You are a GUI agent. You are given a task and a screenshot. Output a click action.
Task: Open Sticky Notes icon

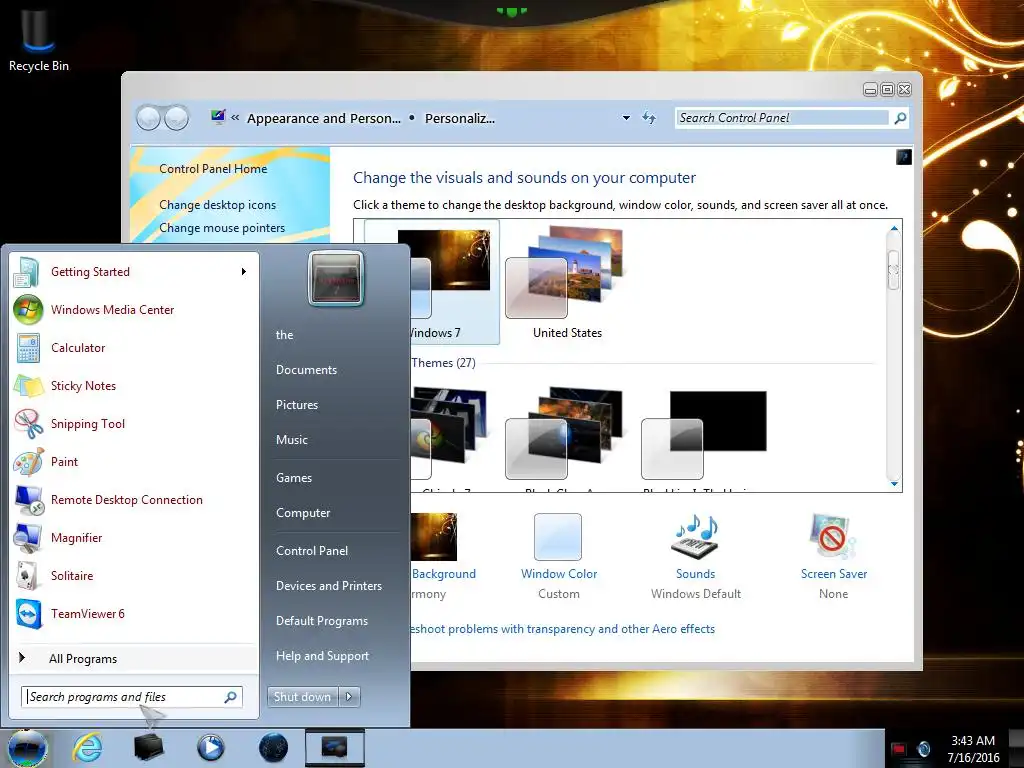coord(28,385)
